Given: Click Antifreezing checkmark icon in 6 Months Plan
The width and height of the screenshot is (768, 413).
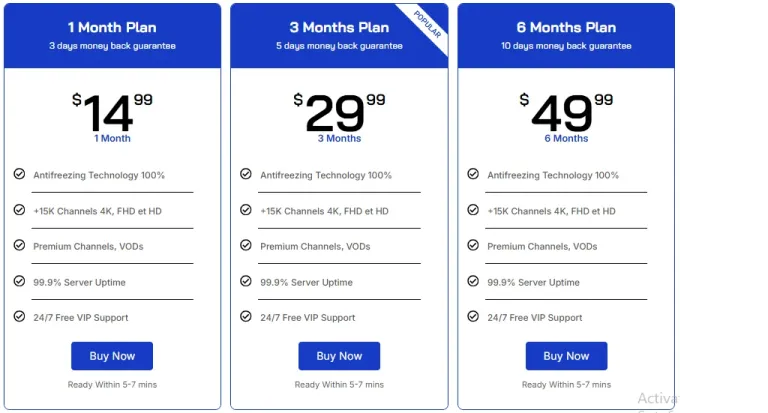Looking at the screenshot, I should (473, 174).
